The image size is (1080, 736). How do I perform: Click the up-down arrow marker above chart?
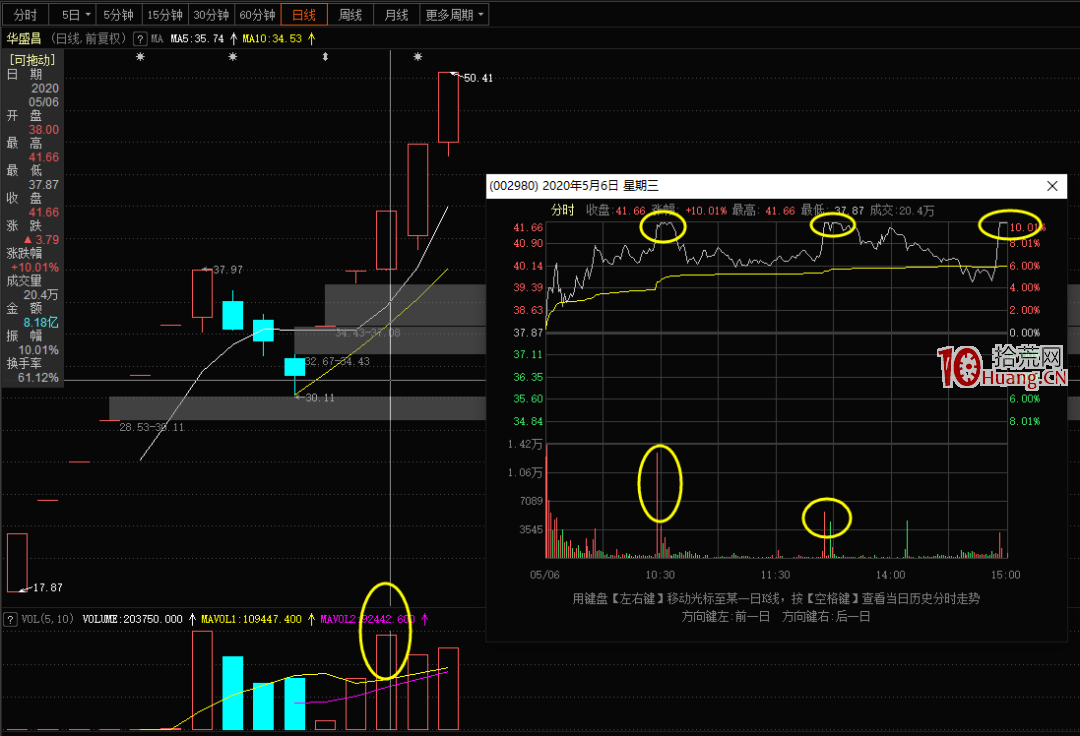[326, 56]
